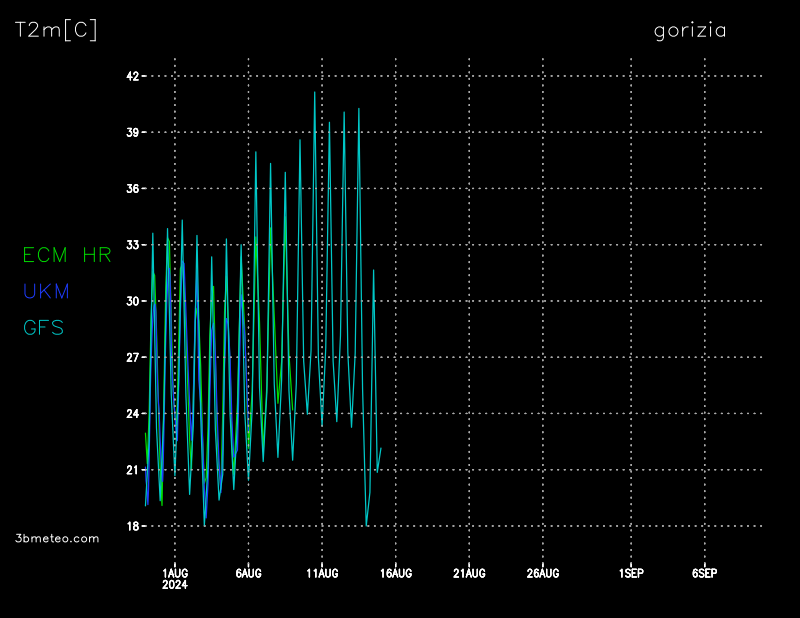Image resolution: width=800 pixels, height=618 pixels.
Task: Click the 26AUG date tick label
Action: pos(543,573)
